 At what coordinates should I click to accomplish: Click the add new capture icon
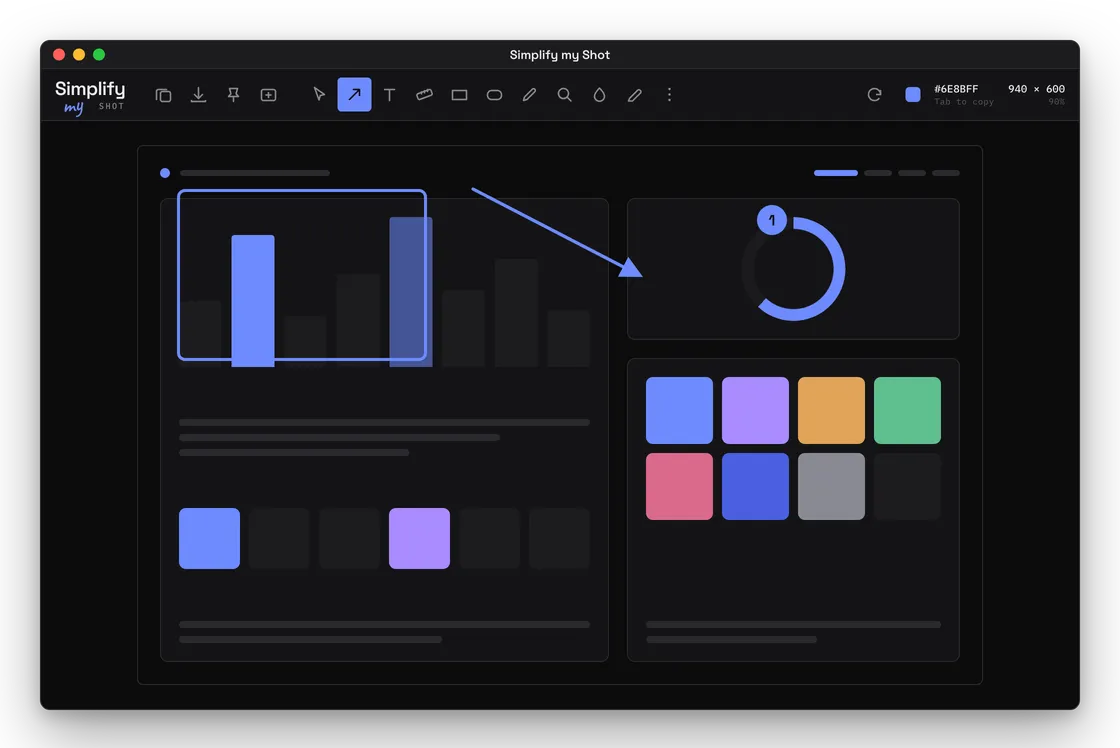[x=269, y=95]
